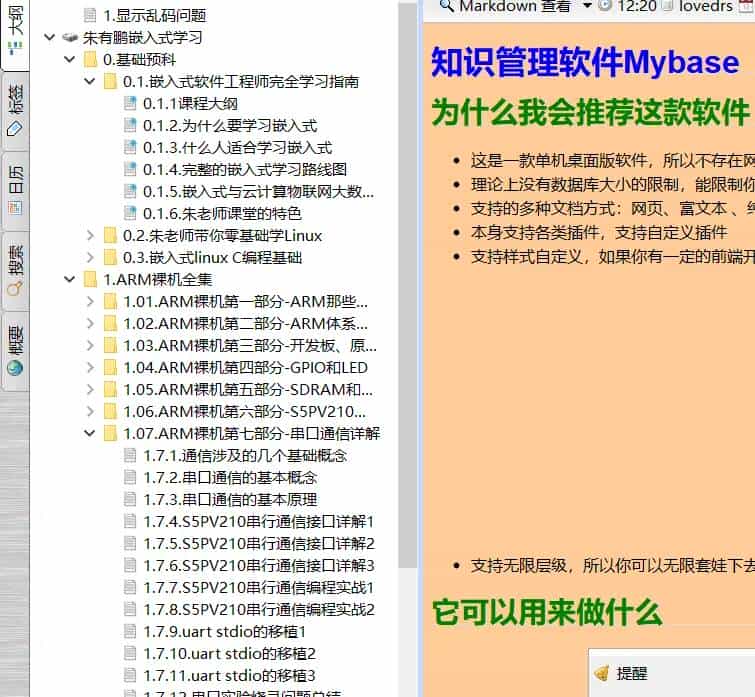Switch to the 大纲 outline side tab
The height and width of the screenshot is (697, 755).
(x=15, y=33)
